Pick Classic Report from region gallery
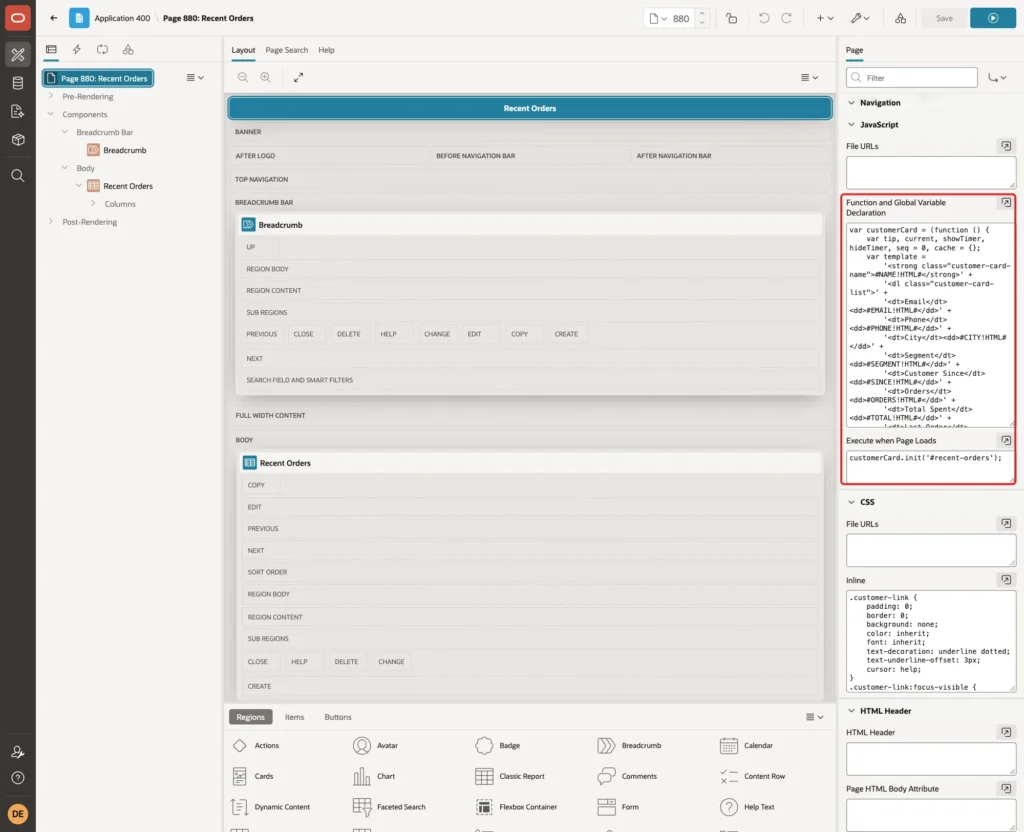This screenshot has height=832, width=1024. click(x=510, y=776)
